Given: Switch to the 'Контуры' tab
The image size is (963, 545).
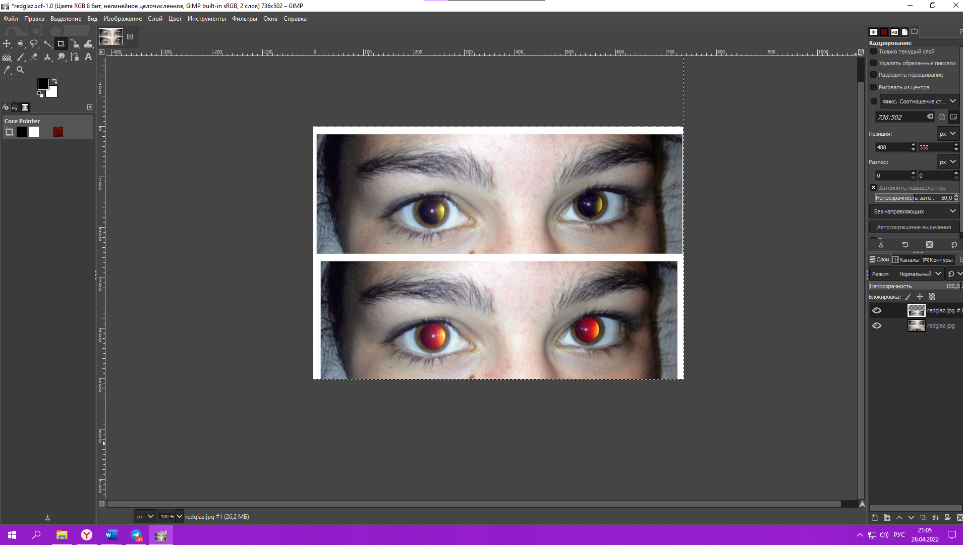Looking at the screenshot, I should [937, 260].
